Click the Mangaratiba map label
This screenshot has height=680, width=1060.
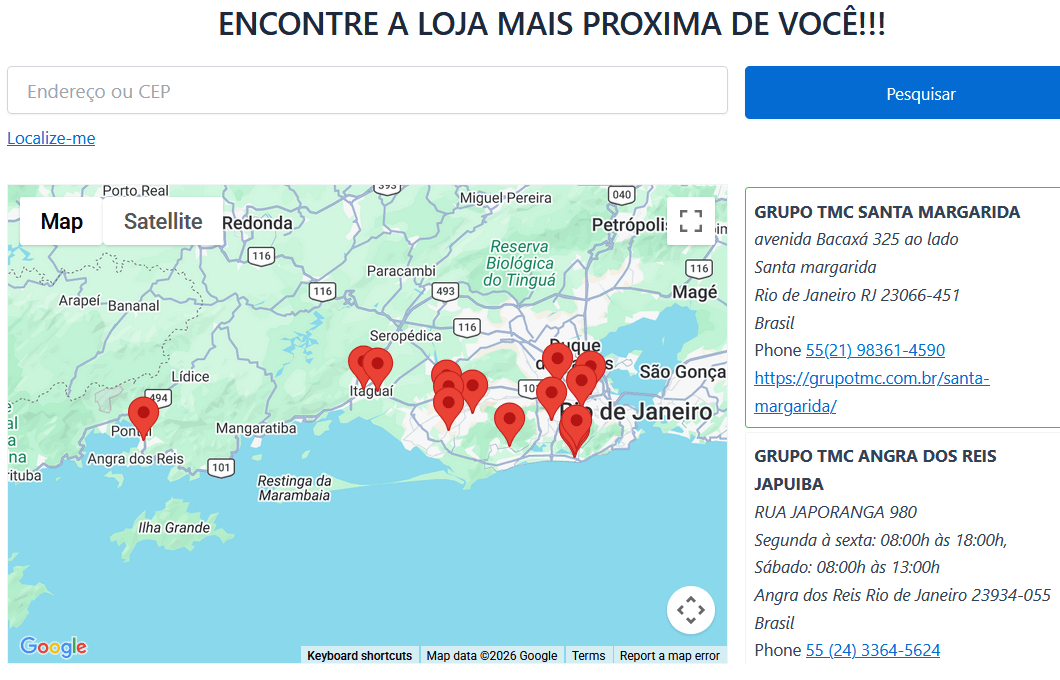256,429
